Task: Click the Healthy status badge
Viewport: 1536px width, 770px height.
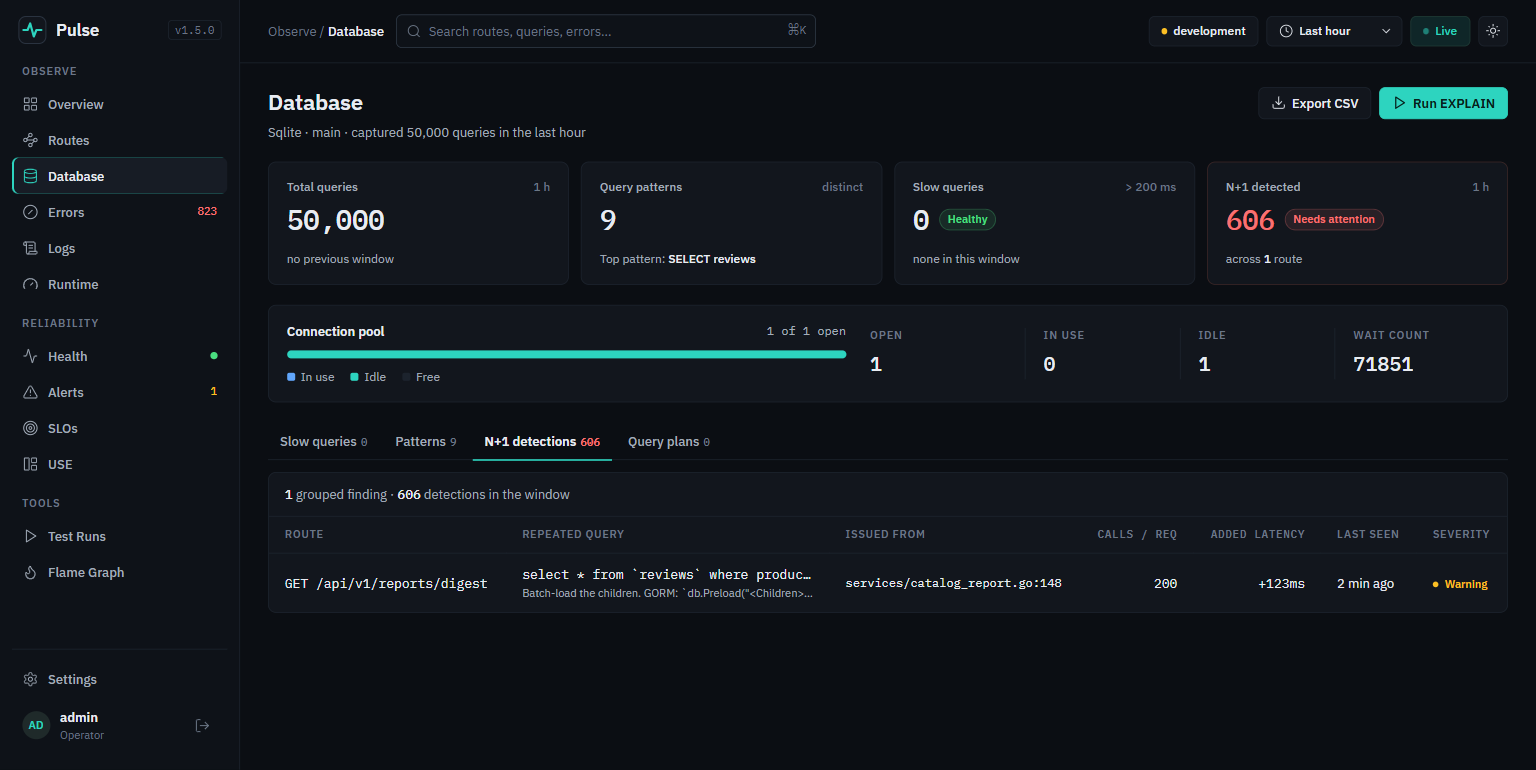Action: pos(967,219)
